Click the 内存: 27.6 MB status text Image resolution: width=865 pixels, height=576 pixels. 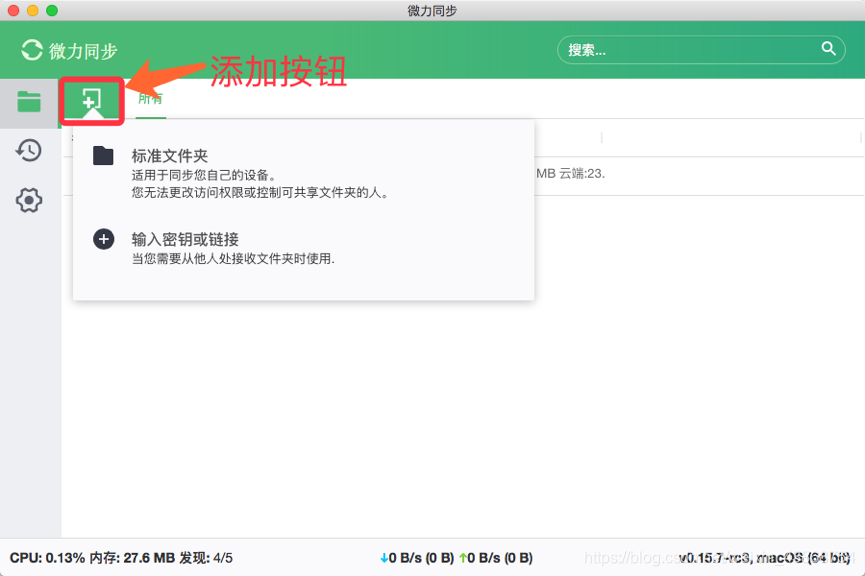tap(132, 558)
